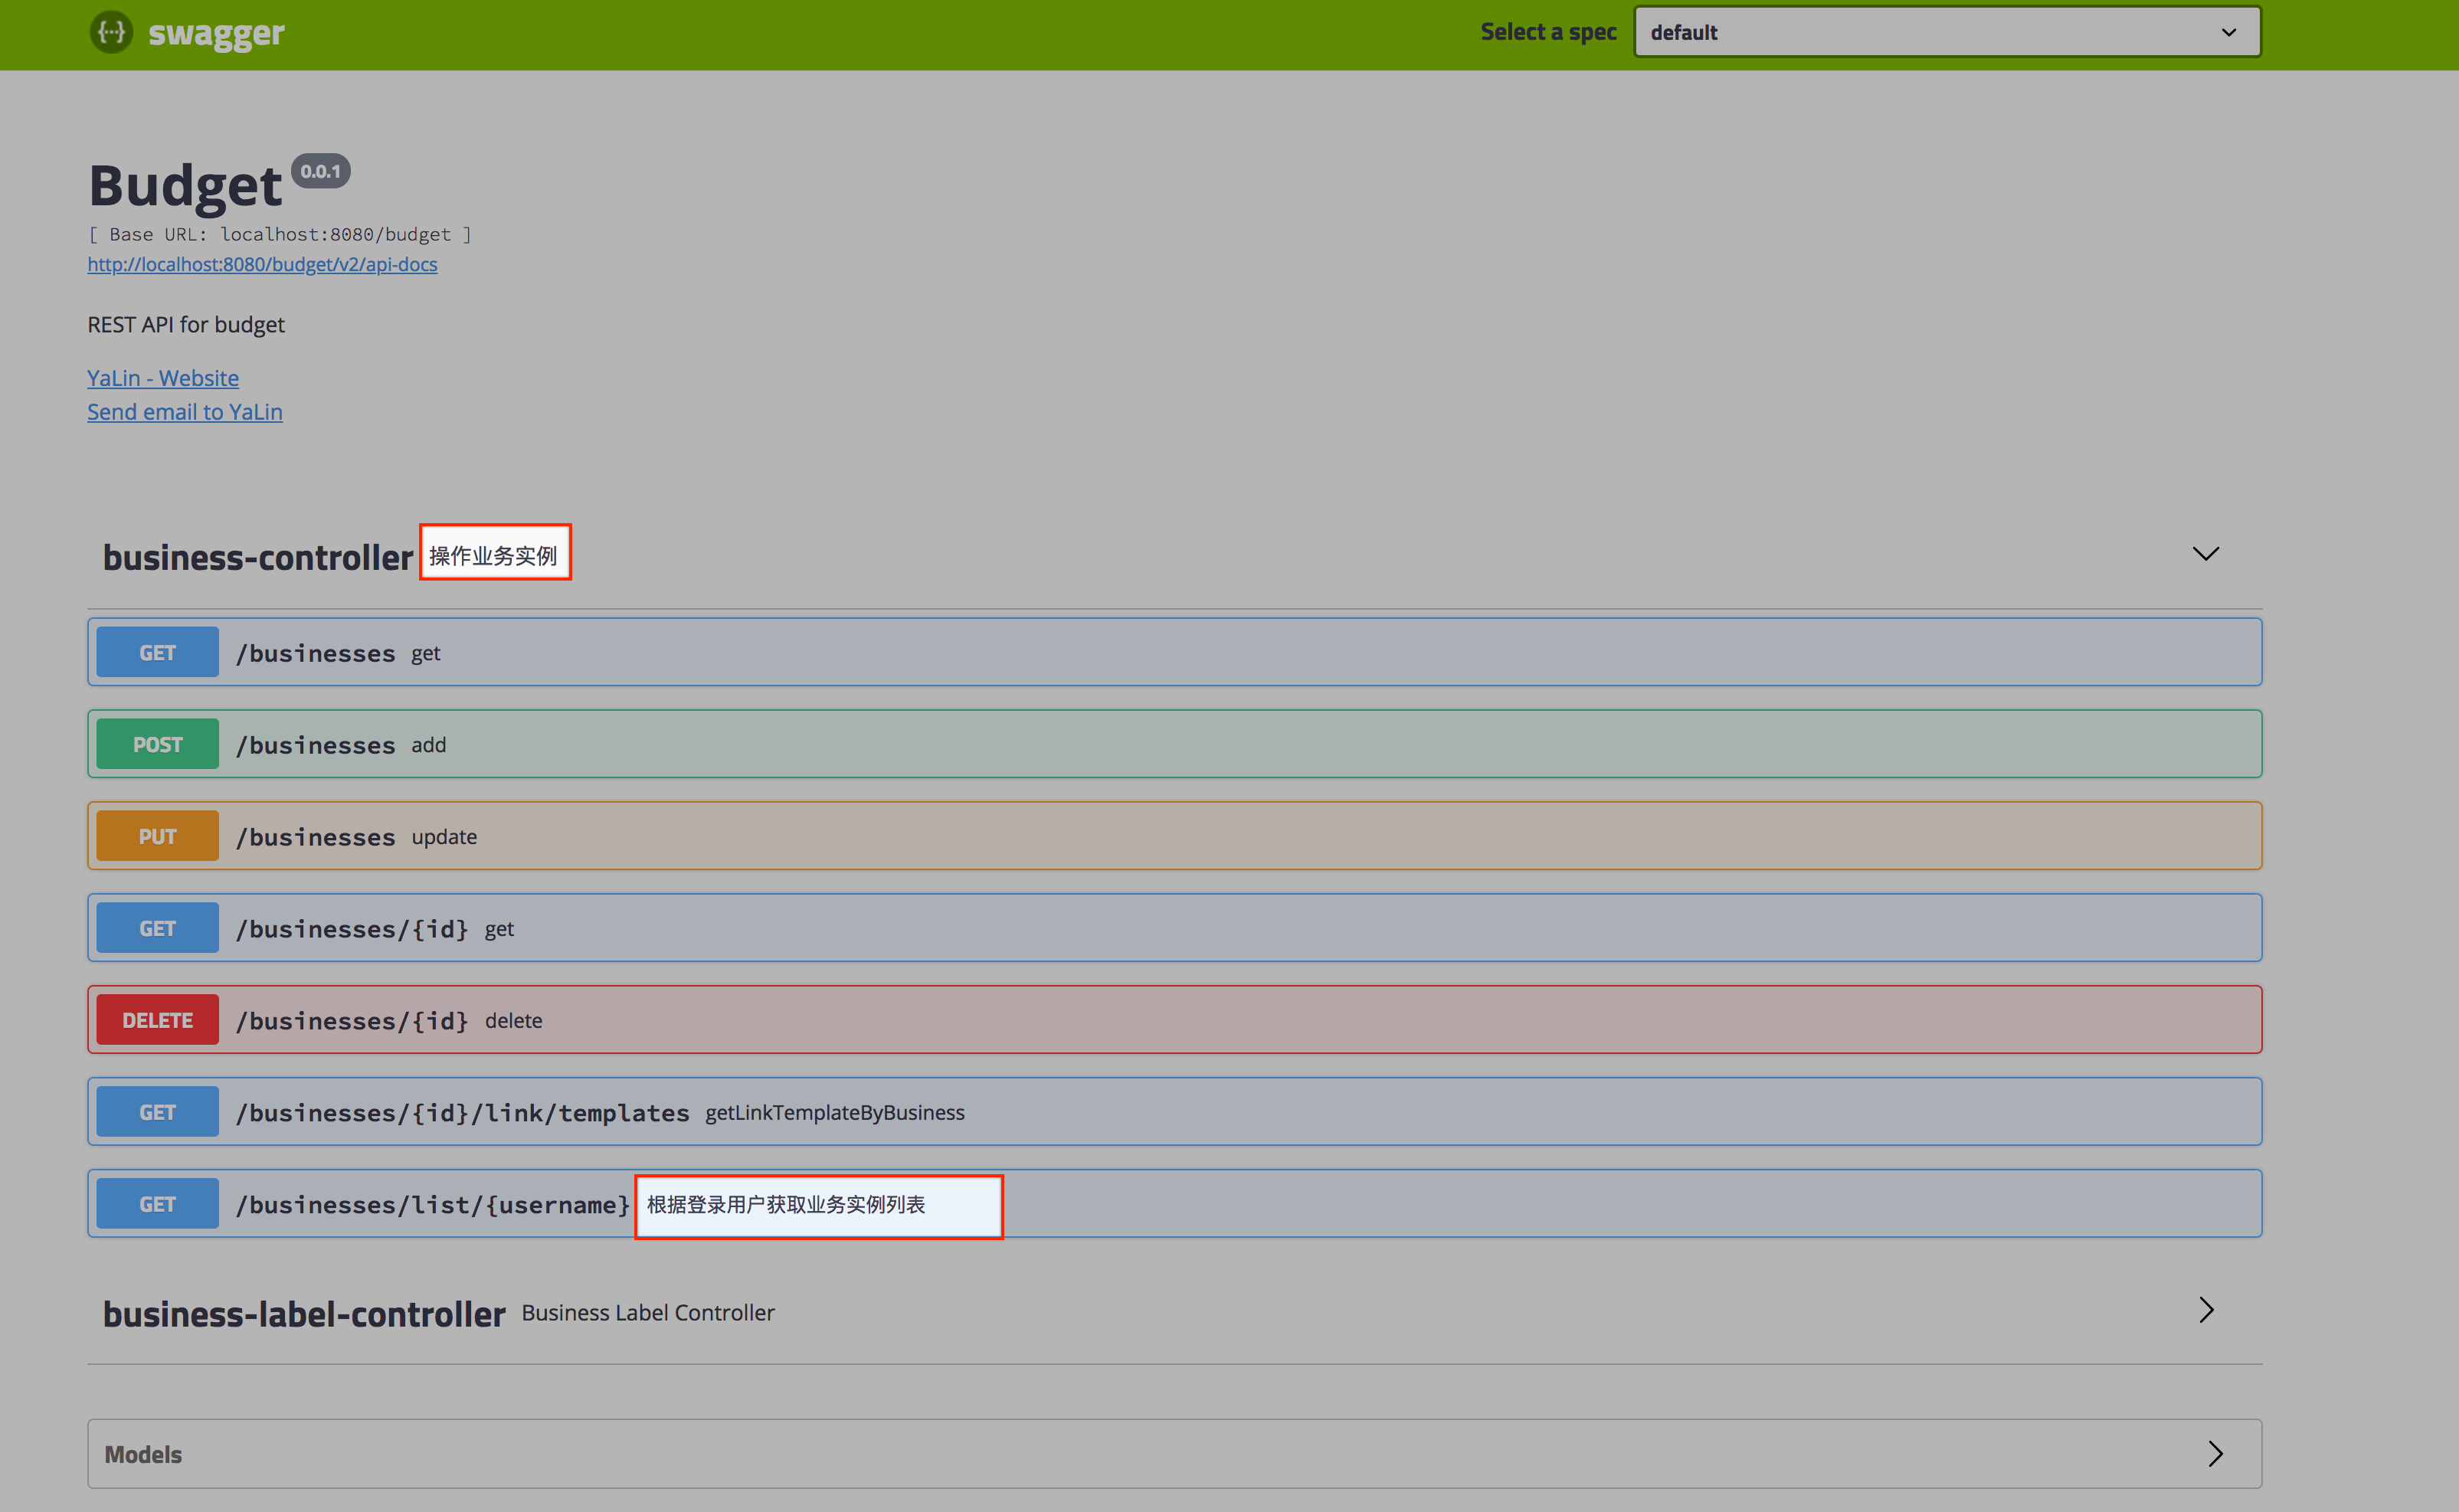The image size is (2459, 1512).
Task: Click Send email to YaLin link
Action: coord(185,412)
